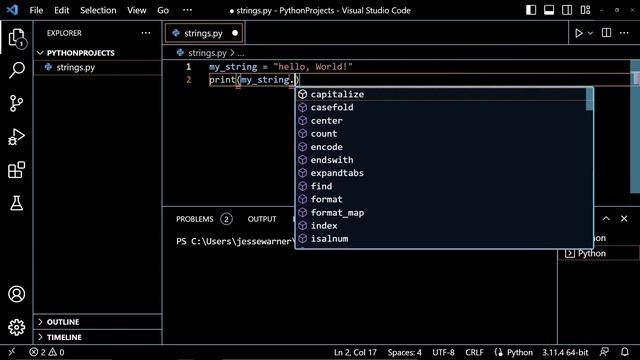Open the Accounts menu icon
The width and height of the screenshot is (640, 360).
(16, 294)
